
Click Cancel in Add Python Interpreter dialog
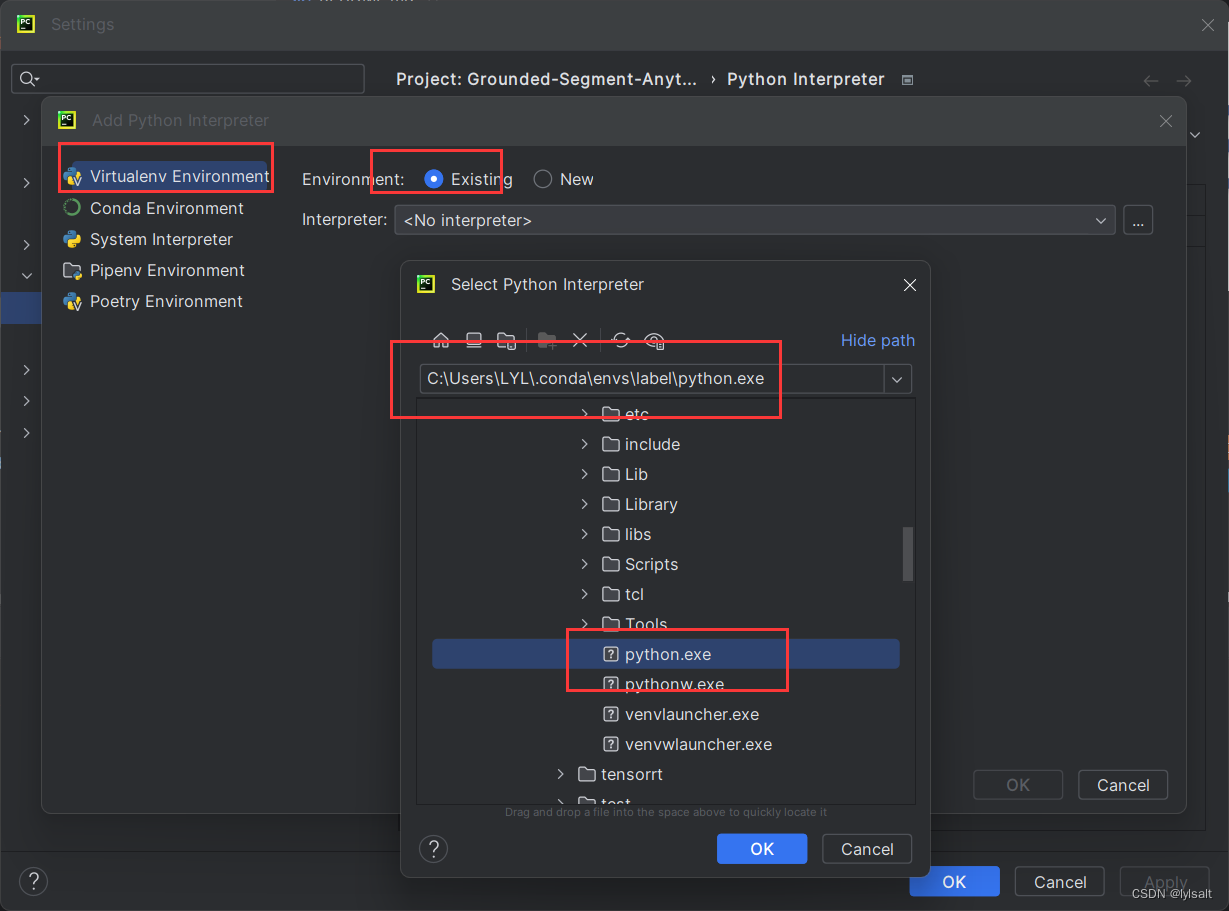coord(1123,785)
